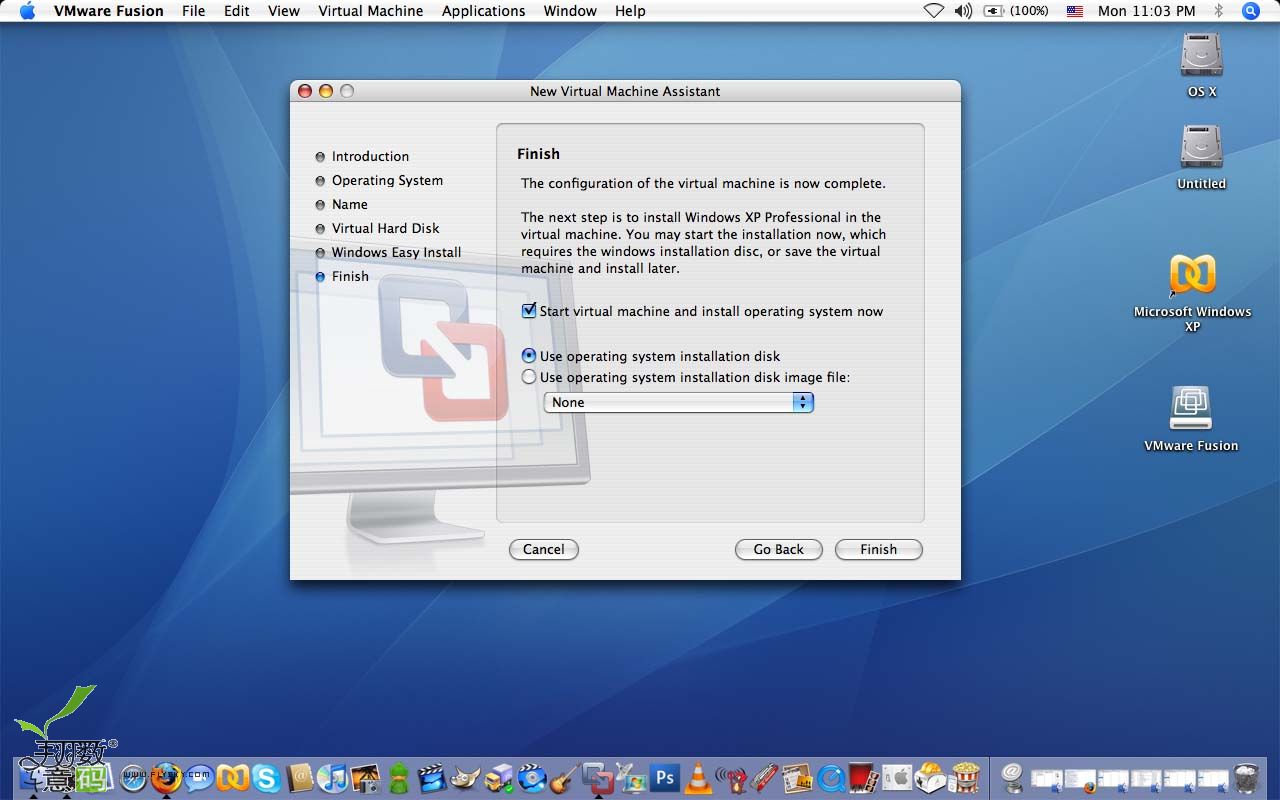Image resolution: width=1280 pixels, height=800 pixels.
Task: Open Skype from the dock
Action: (265, 777)
